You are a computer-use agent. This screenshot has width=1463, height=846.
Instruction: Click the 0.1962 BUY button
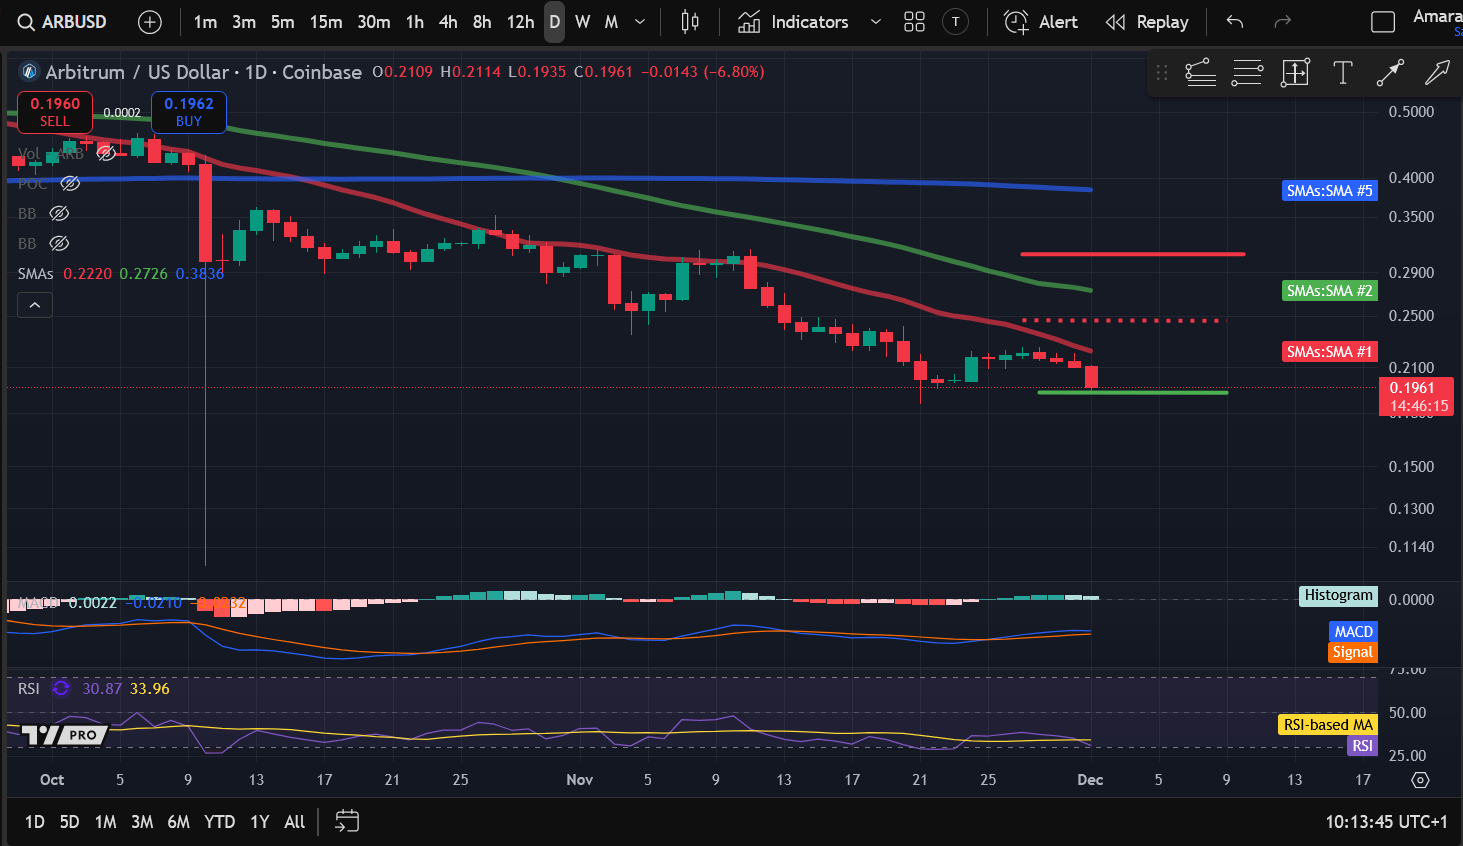188,112
